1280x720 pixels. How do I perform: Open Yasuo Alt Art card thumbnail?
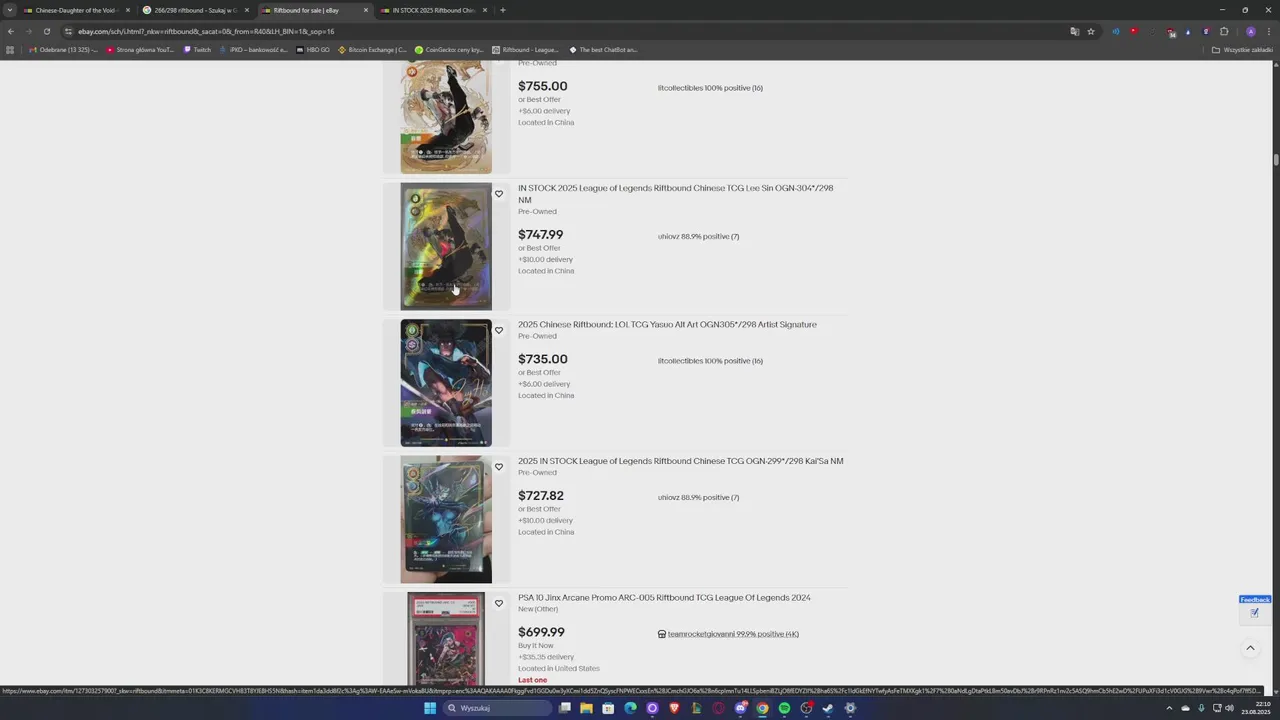[x=446, y=383]
